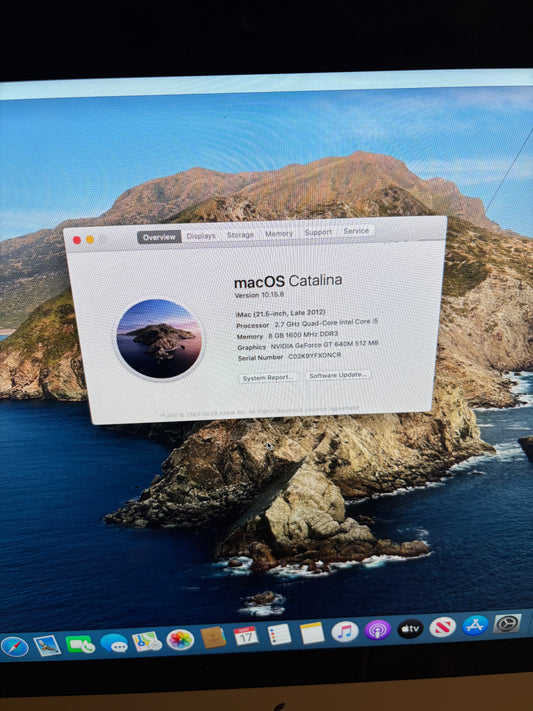
Task: Open Podcasts from the Dock
Action: tap(377, 630)
